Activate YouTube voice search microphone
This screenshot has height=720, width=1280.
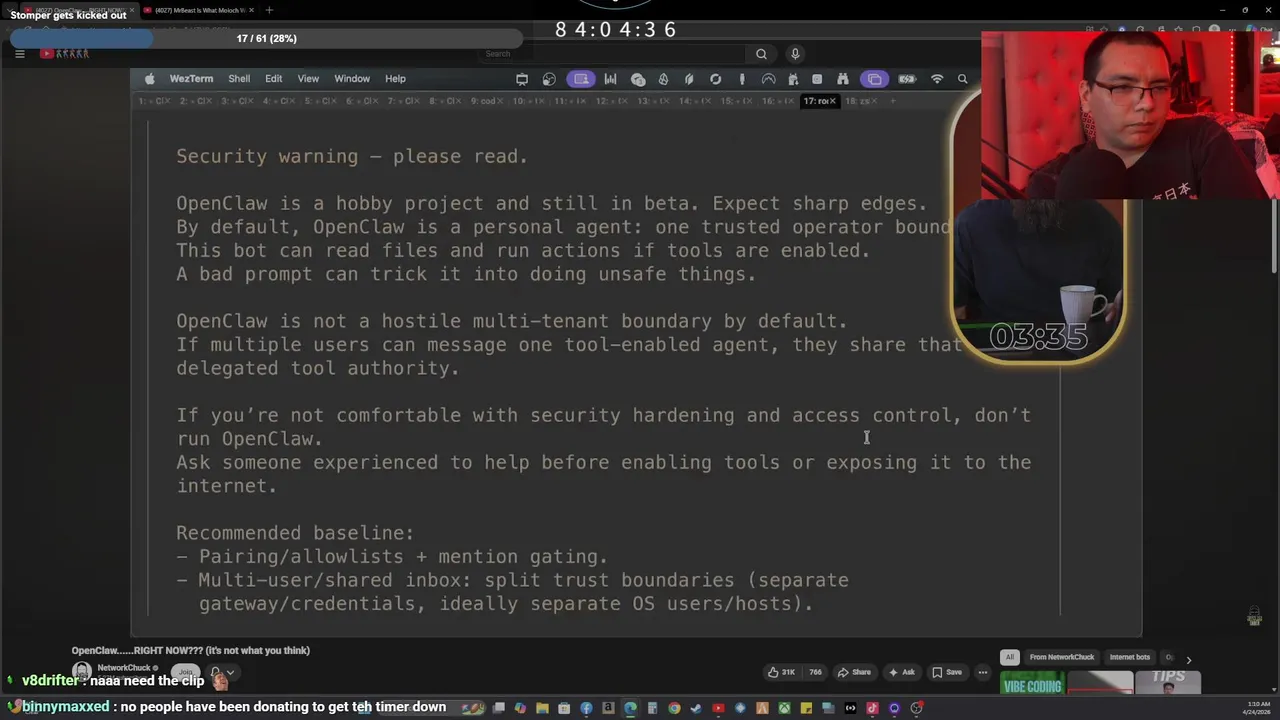click(795, 54)
